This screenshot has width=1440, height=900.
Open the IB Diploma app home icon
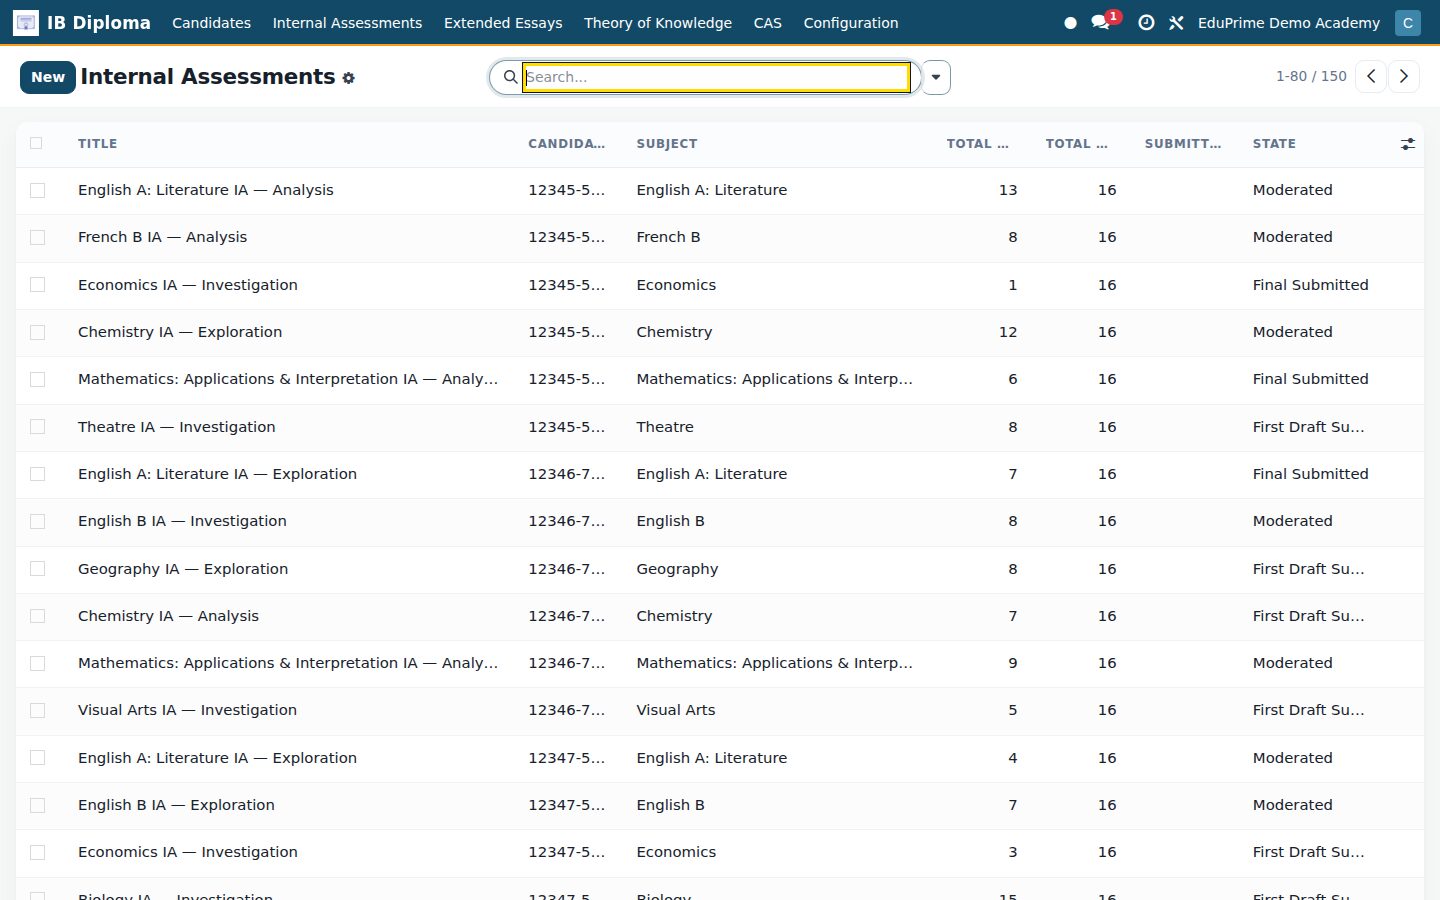point(26,22)
